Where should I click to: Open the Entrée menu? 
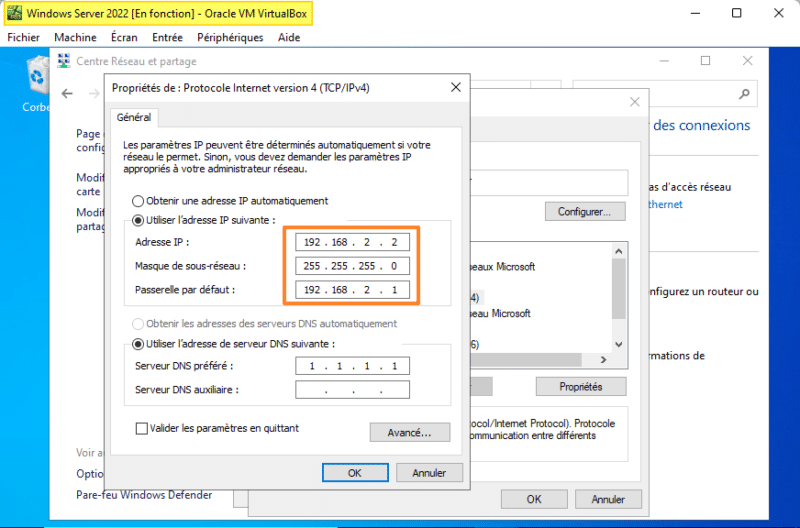pyautogui.click(x=167, y=37)
